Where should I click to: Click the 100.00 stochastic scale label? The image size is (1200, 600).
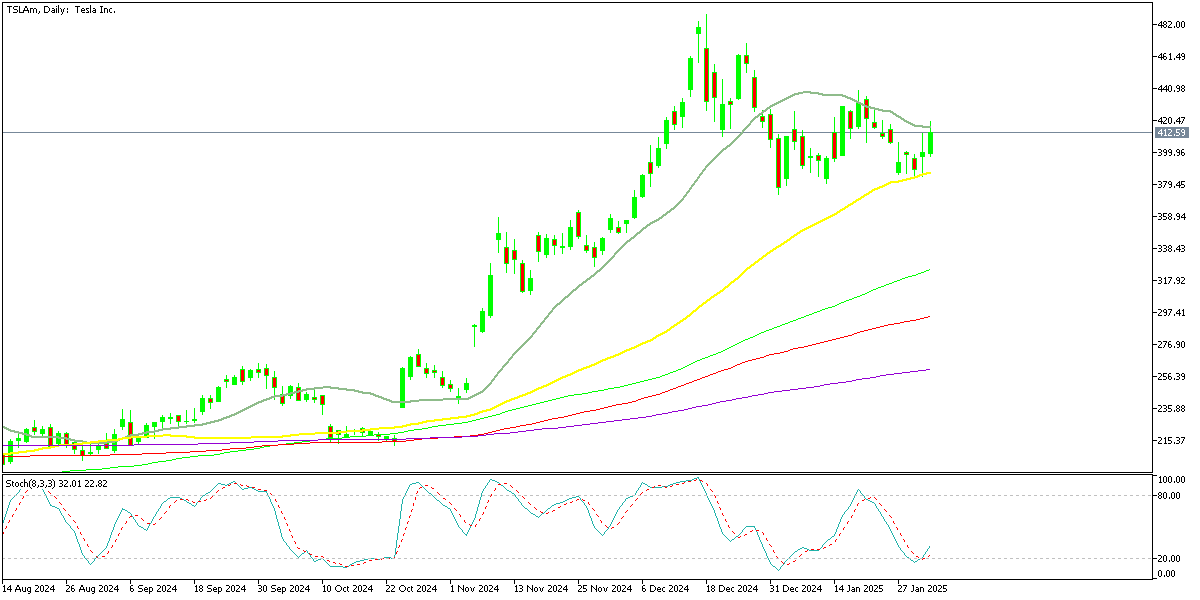[x=1171, y=481]
